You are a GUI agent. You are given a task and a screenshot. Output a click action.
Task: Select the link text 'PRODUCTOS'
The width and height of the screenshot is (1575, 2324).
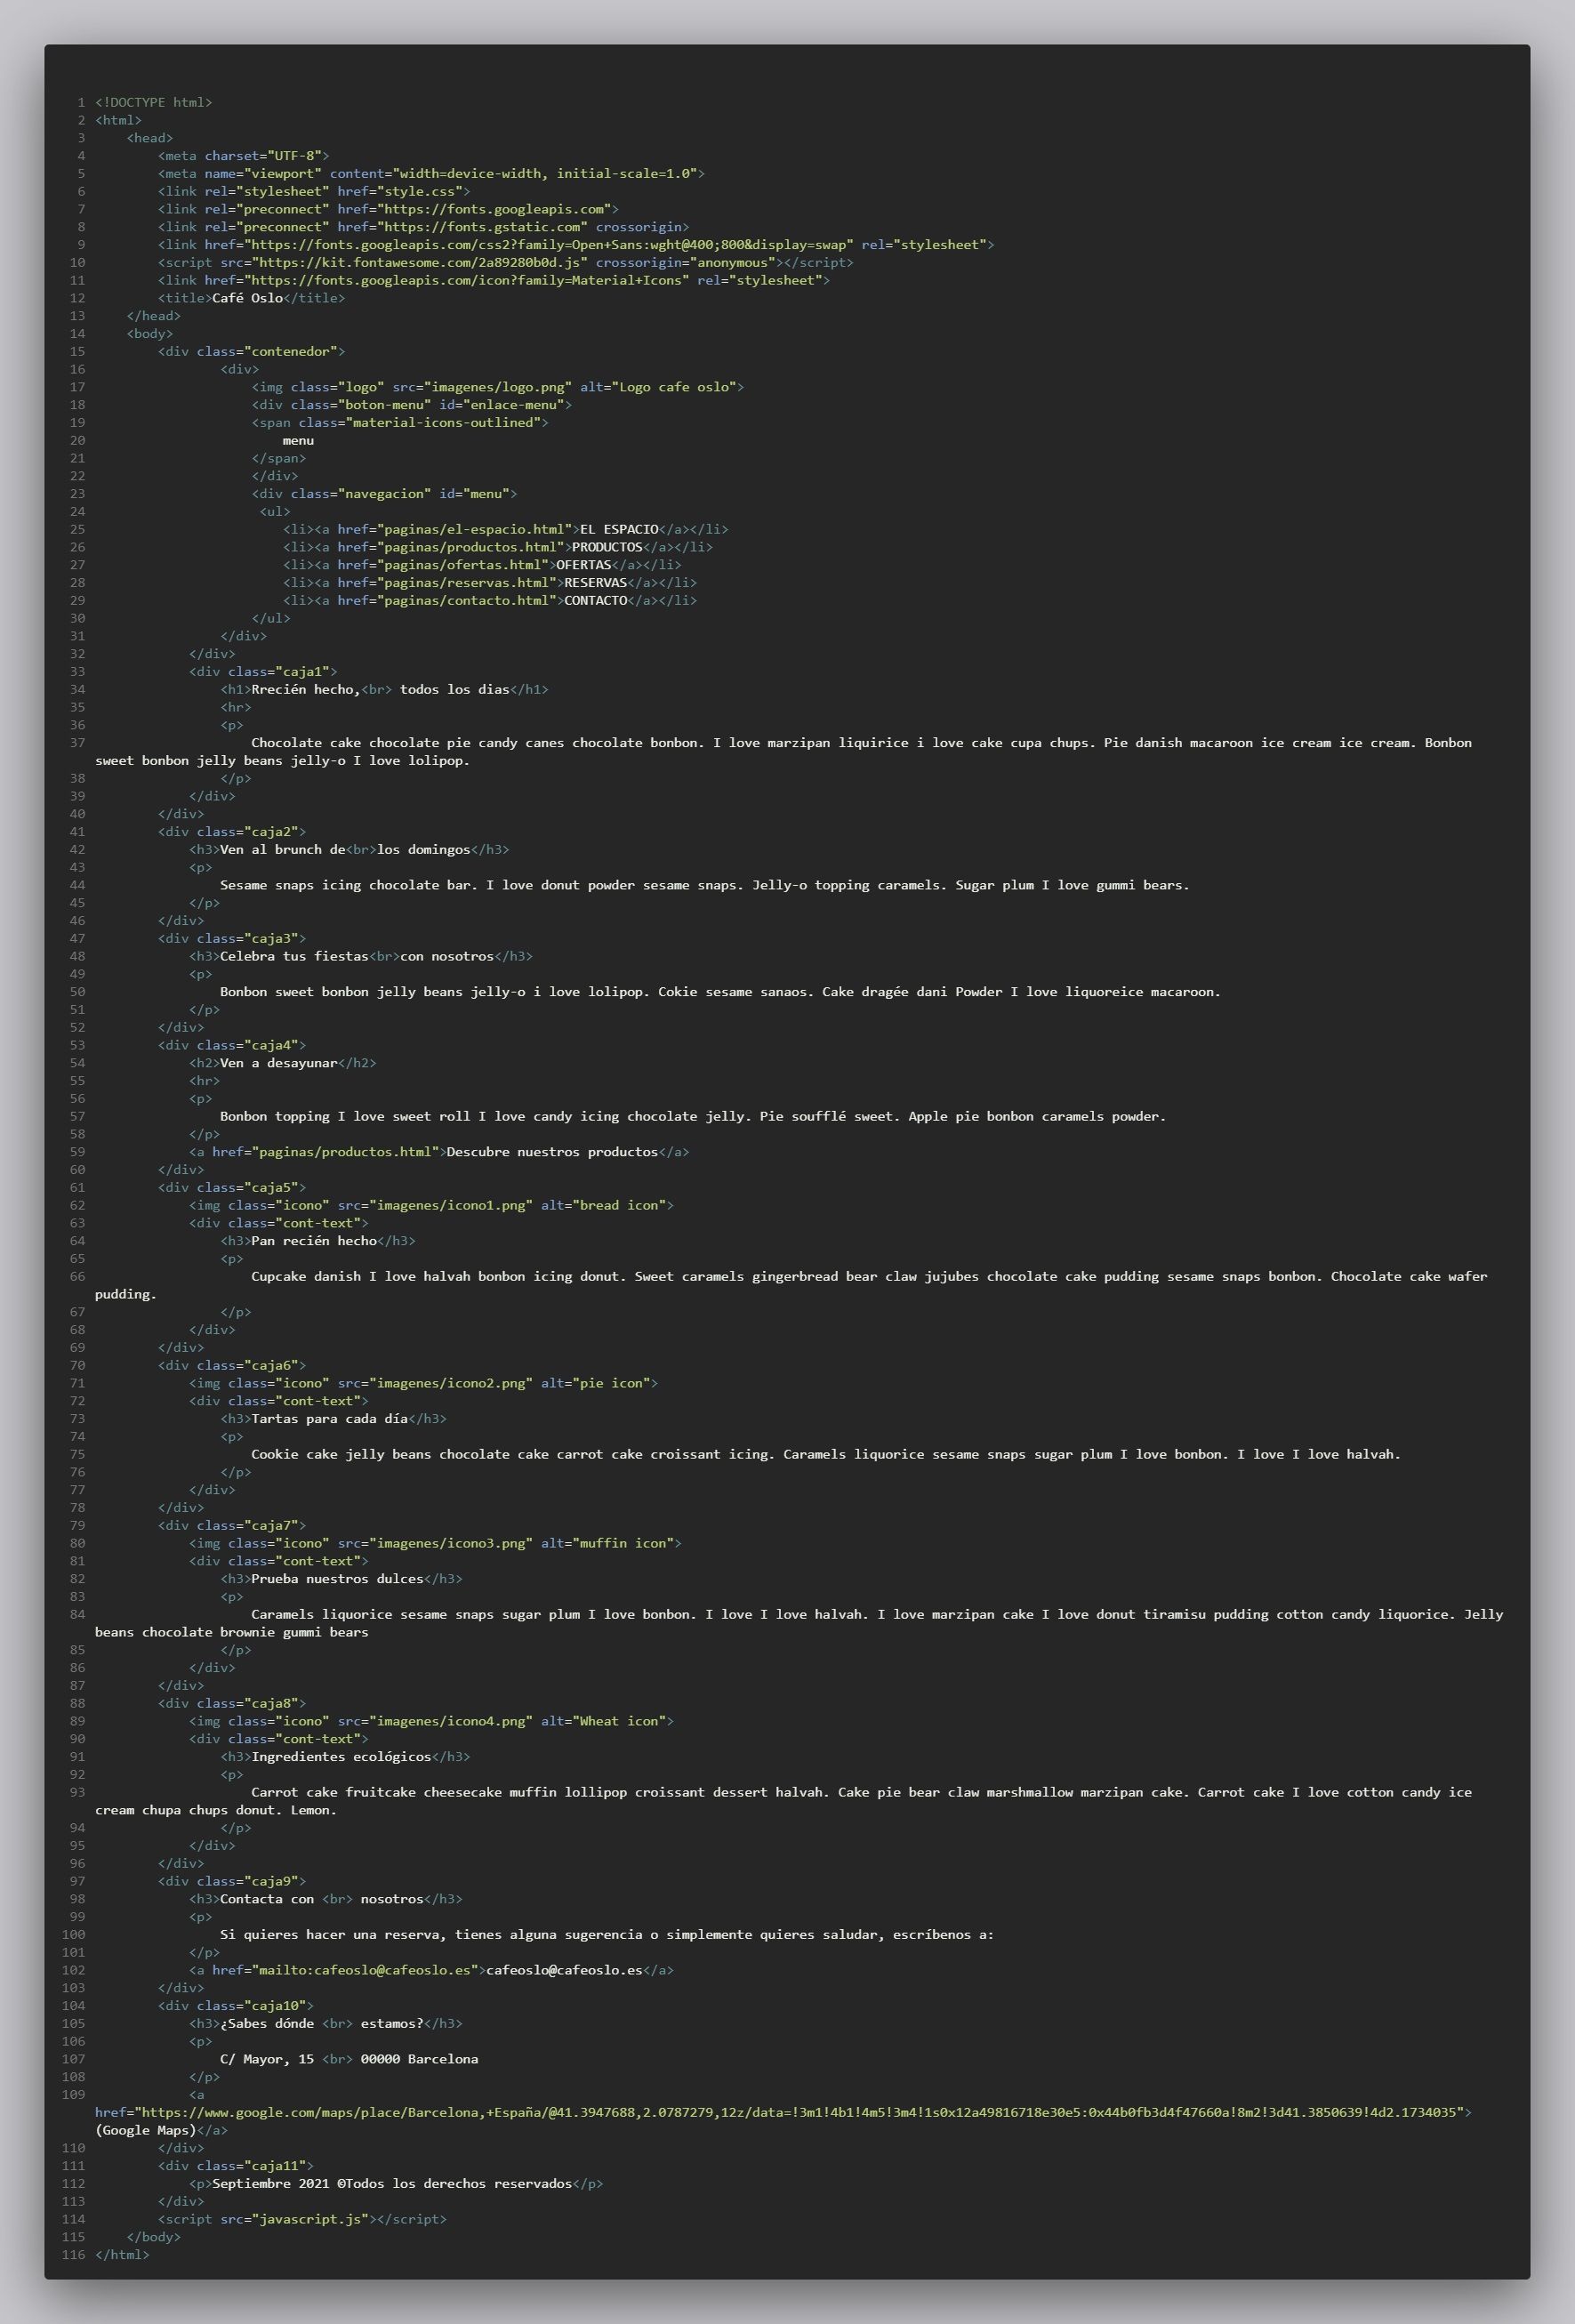pyautogui.click(x=607, y=547)
